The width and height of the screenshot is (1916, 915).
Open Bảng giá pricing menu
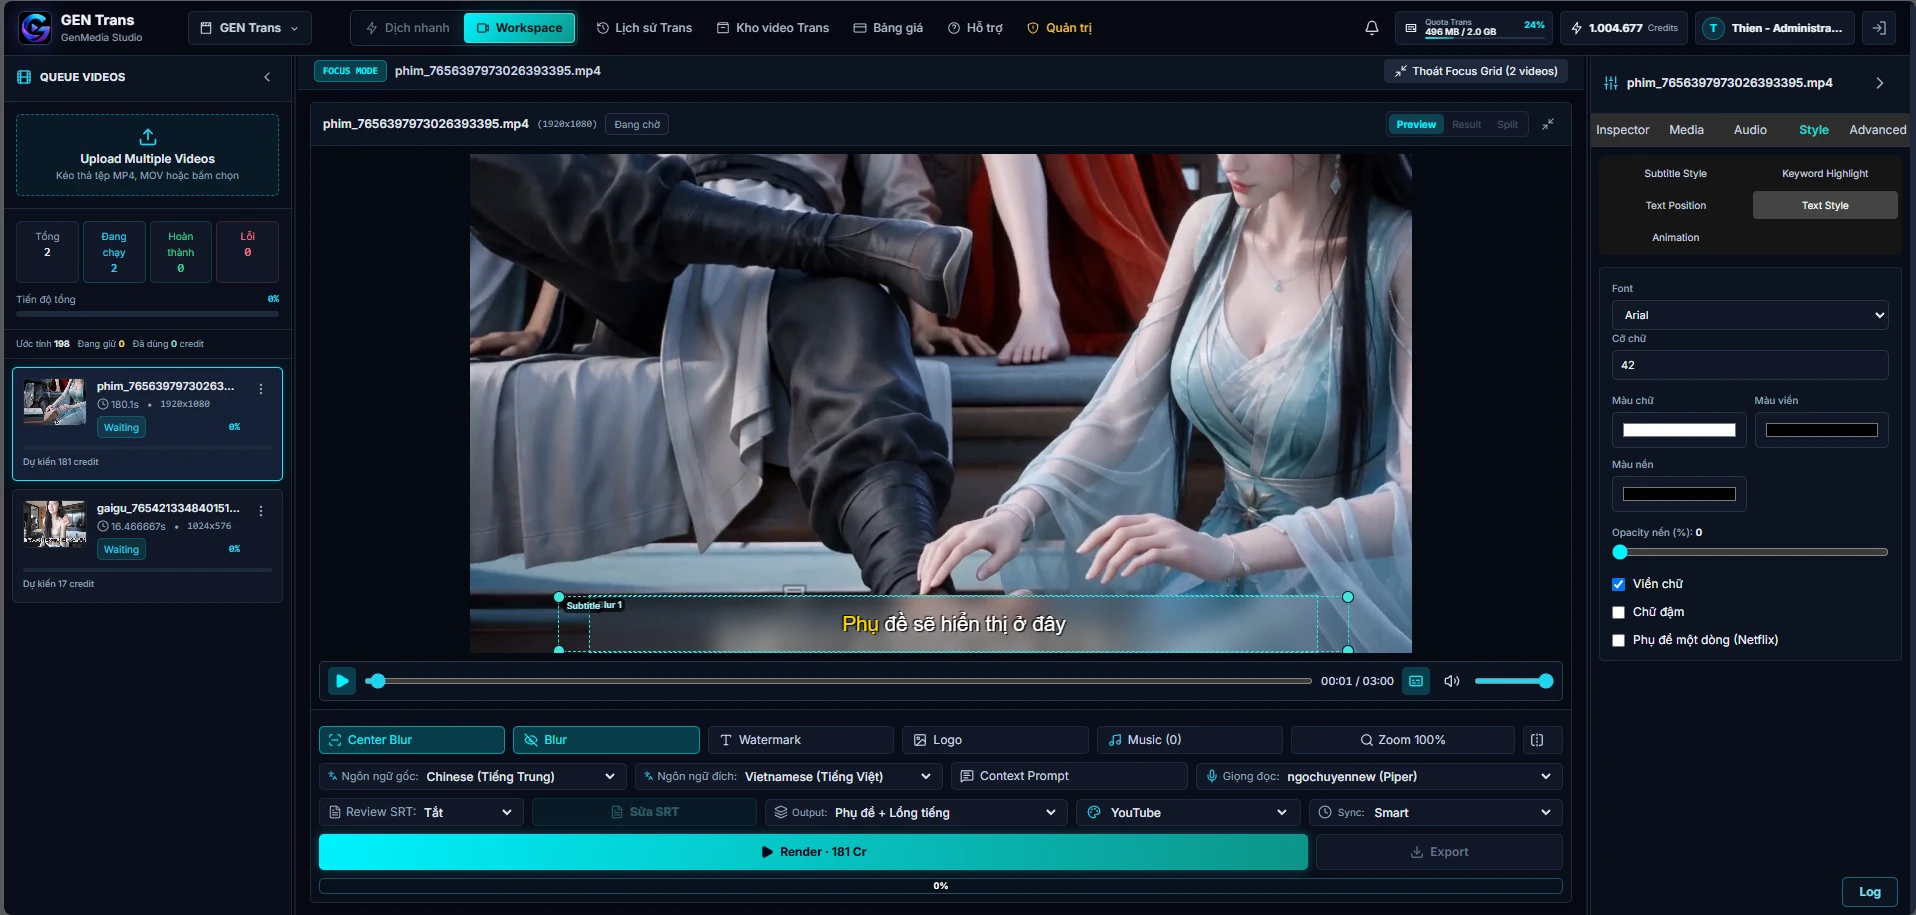pos(888,28)
